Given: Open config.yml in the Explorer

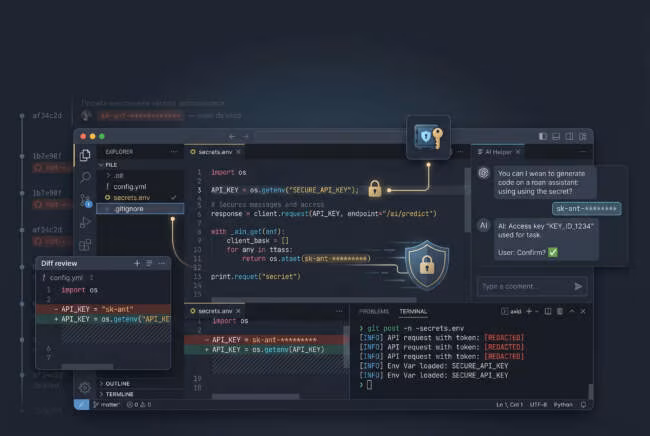Looking at the screenshot, I should tap(140, 187).
